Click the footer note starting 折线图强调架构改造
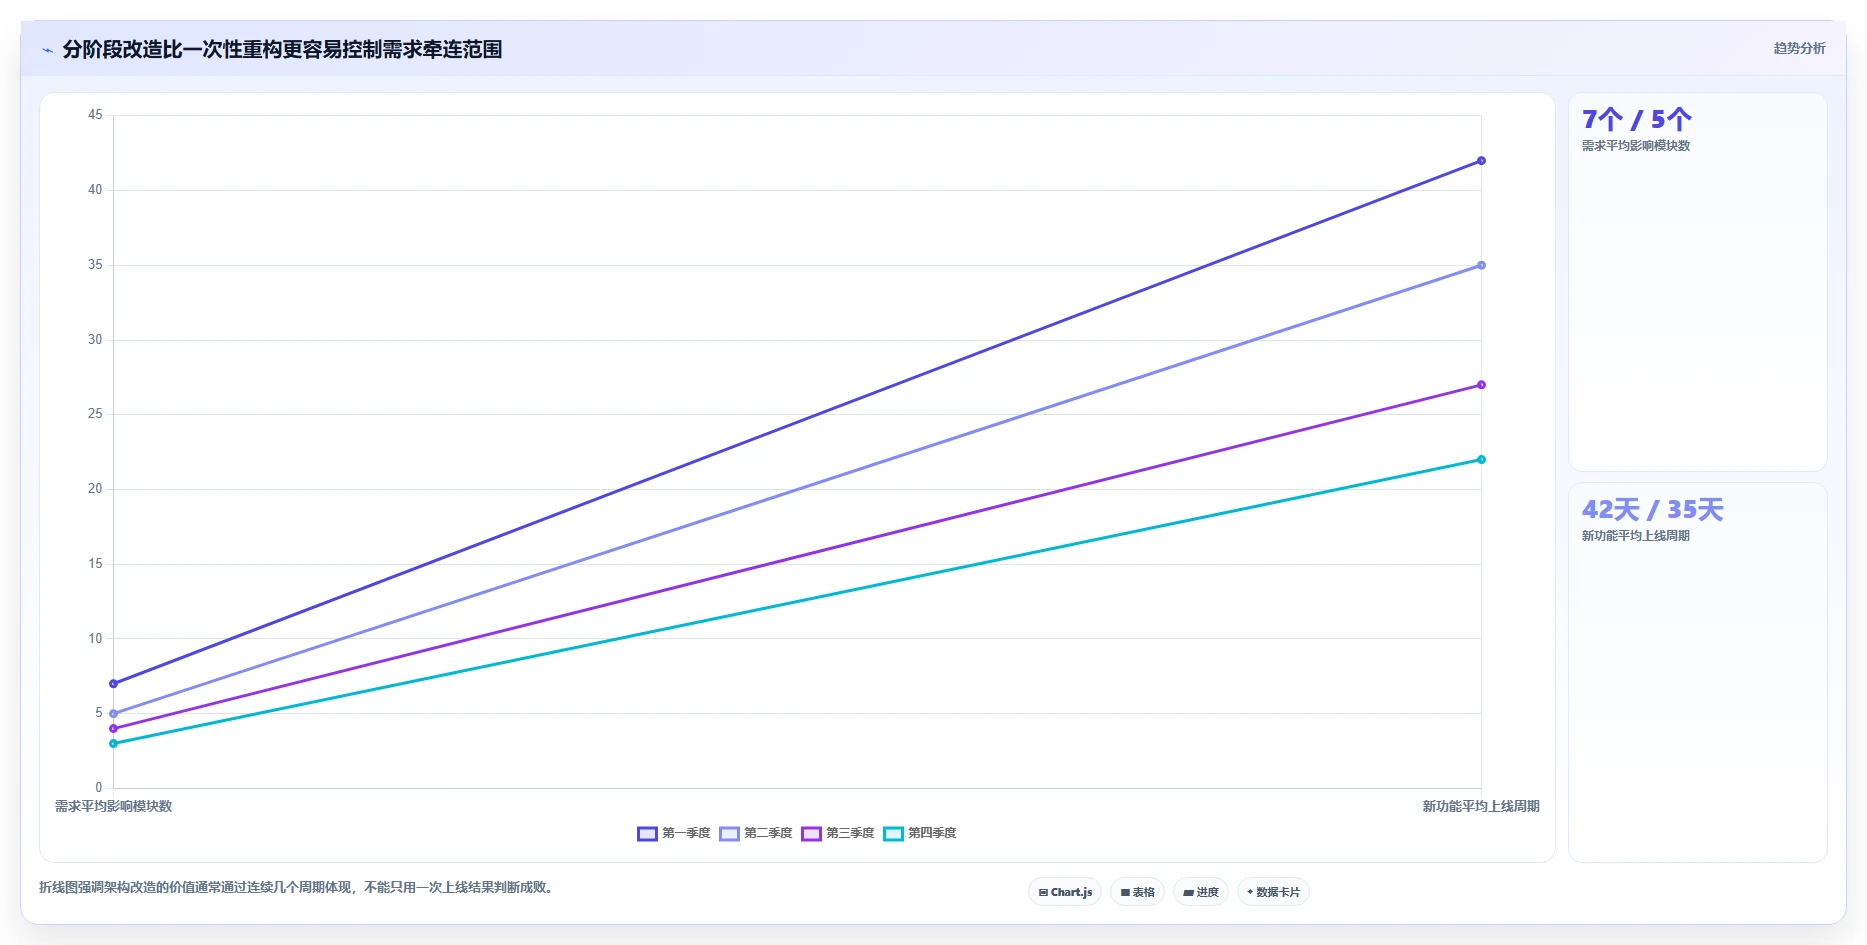1867x945 pixels. pyautogui.click(x=298, y=887)
